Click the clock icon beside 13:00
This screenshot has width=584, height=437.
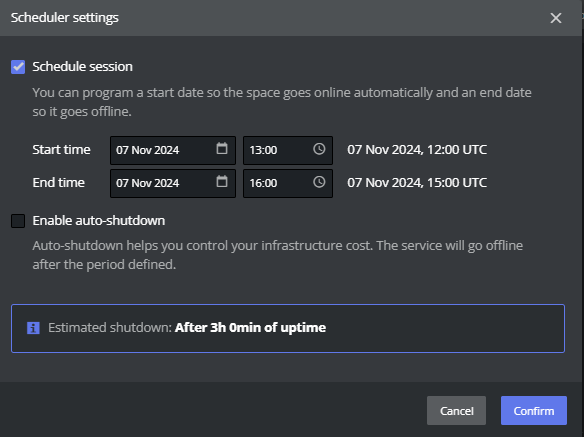pos(319,149)
